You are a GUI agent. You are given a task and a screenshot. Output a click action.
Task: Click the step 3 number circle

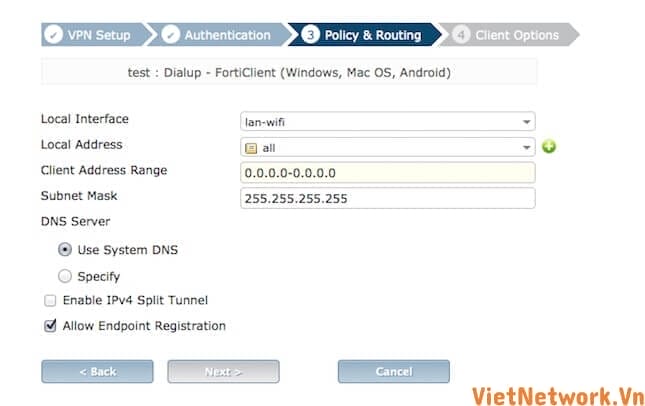311,35
